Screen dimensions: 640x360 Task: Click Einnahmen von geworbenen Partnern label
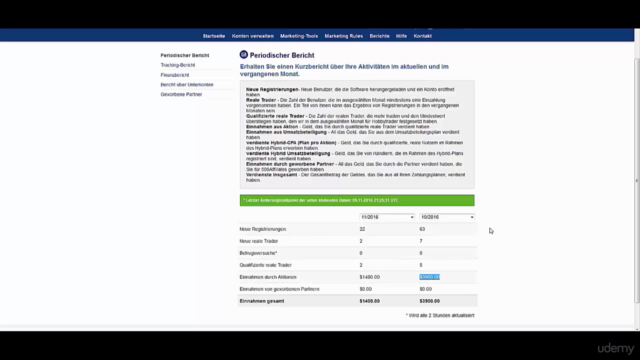tap(279, 289)
